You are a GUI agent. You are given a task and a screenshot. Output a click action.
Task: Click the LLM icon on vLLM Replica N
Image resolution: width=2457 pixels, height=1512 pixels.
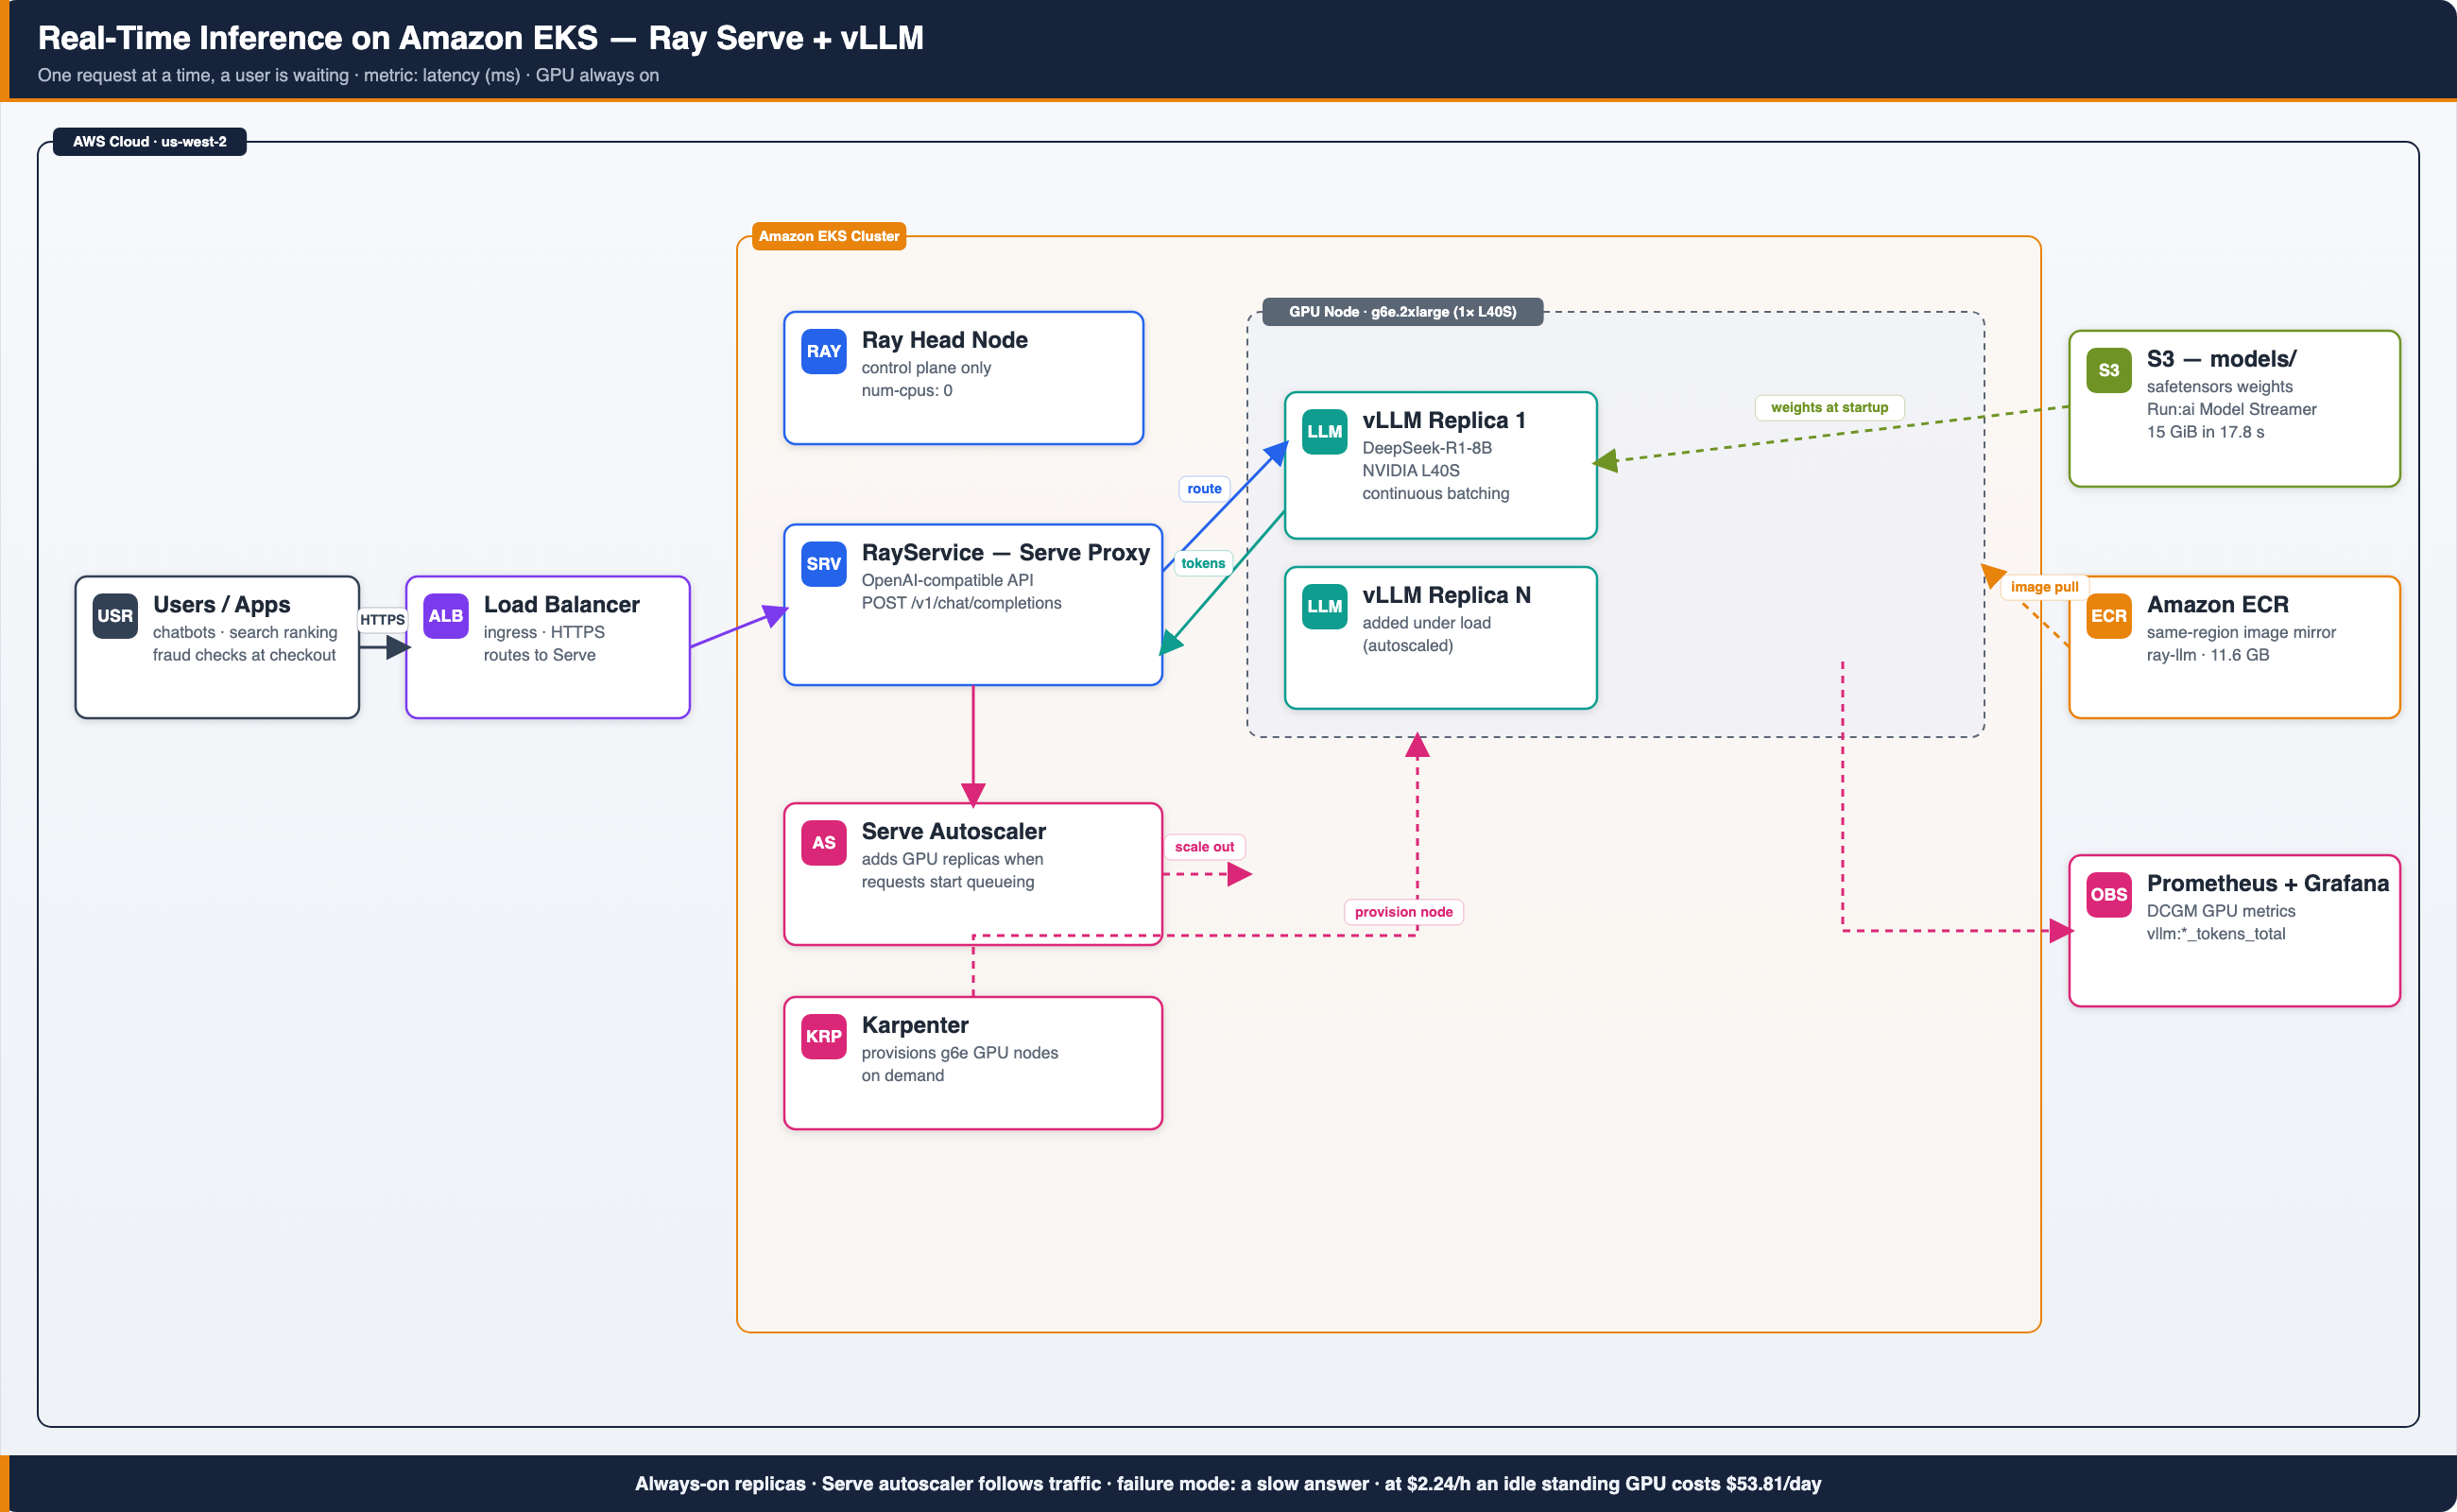[1324, 606]
